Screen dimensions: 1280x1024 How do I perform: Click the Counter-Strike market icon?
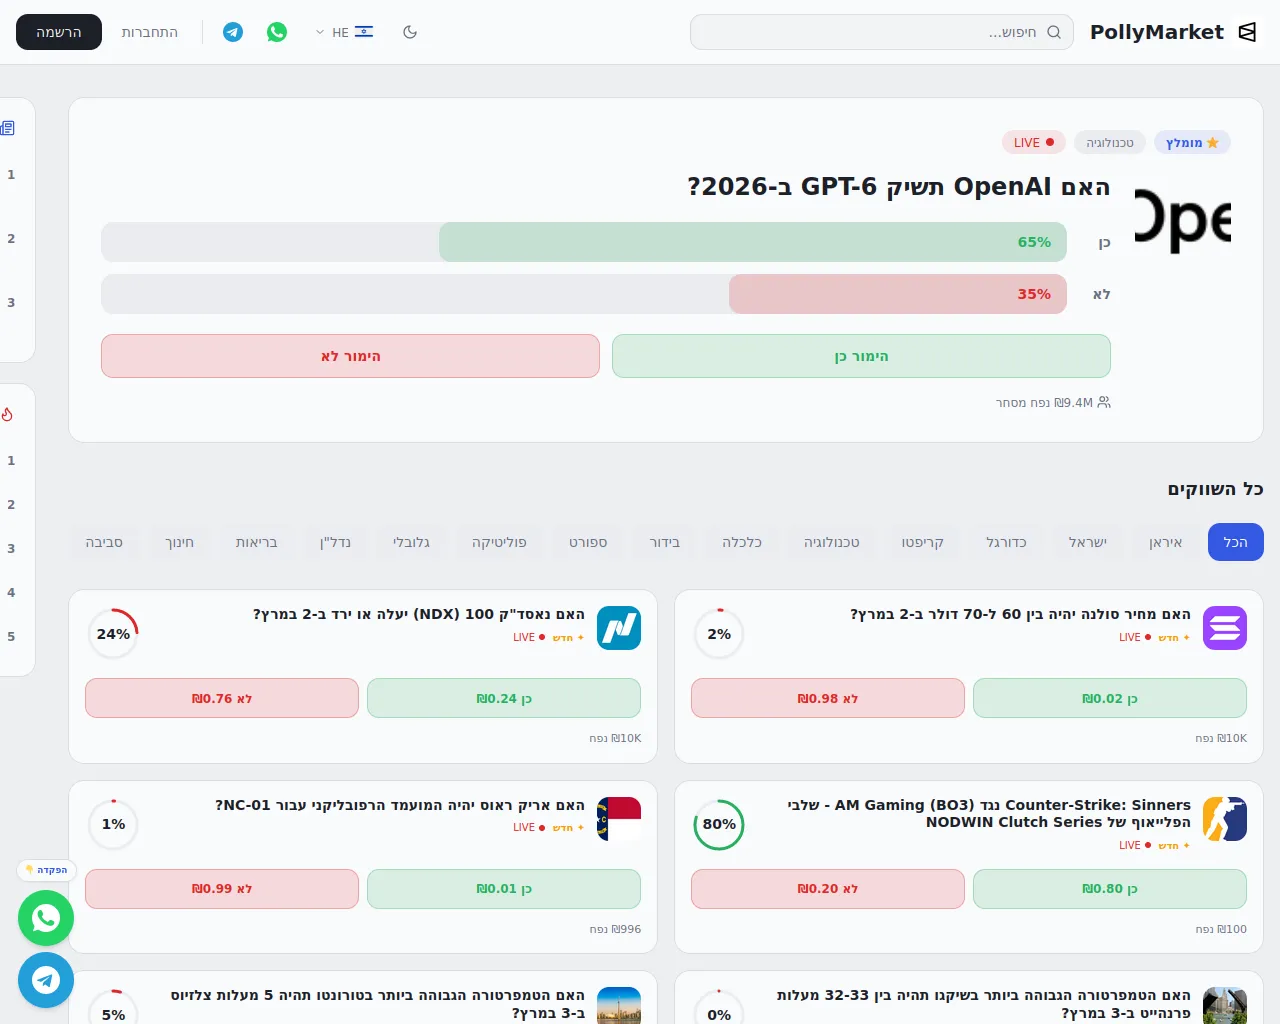point(1225,819)
